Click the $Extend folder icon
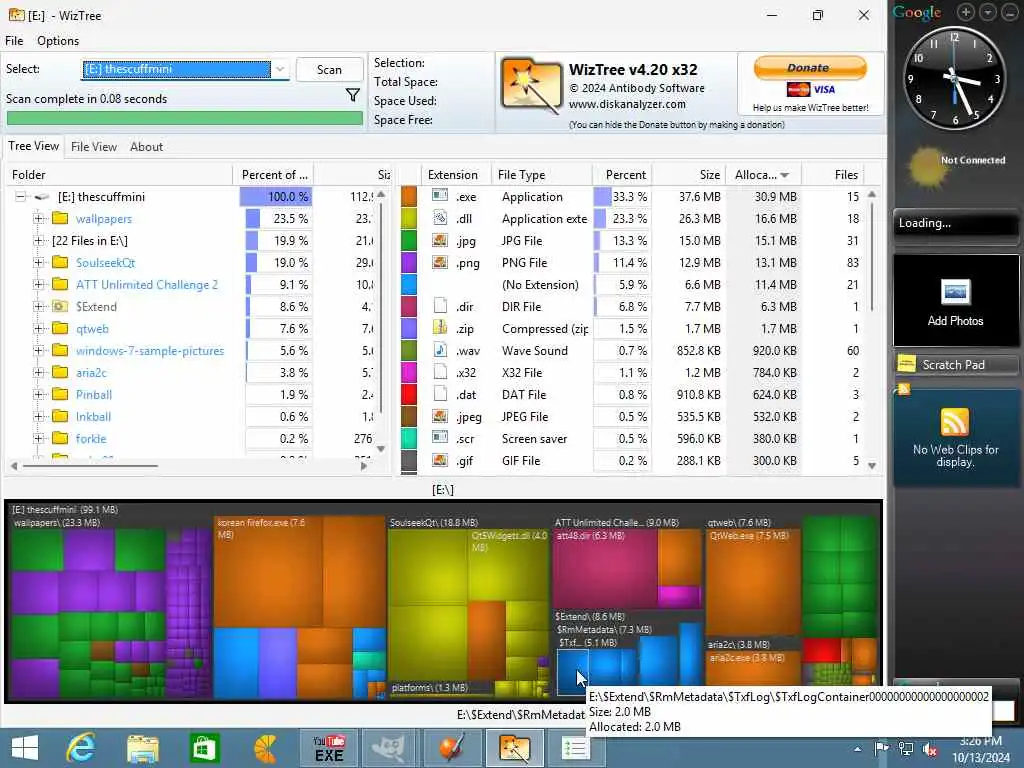The image size is (1024, 768). (x=60, y=306)
